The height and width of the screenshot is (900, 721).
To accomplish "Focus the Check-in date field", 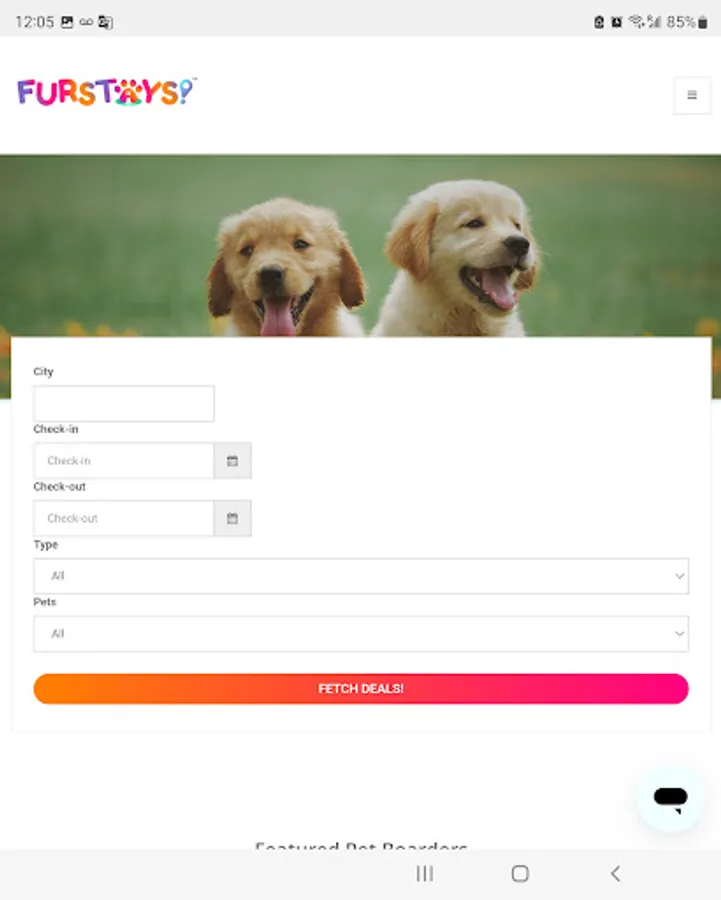I will (x=124, y=461).
